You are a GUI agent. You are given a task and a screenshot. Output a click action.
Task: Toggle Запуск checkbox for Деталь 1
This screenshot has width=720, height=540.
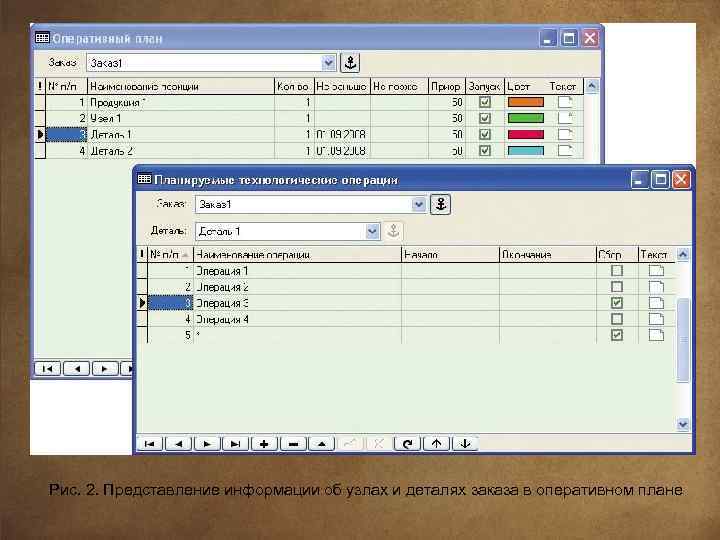(x=484, y=134)
